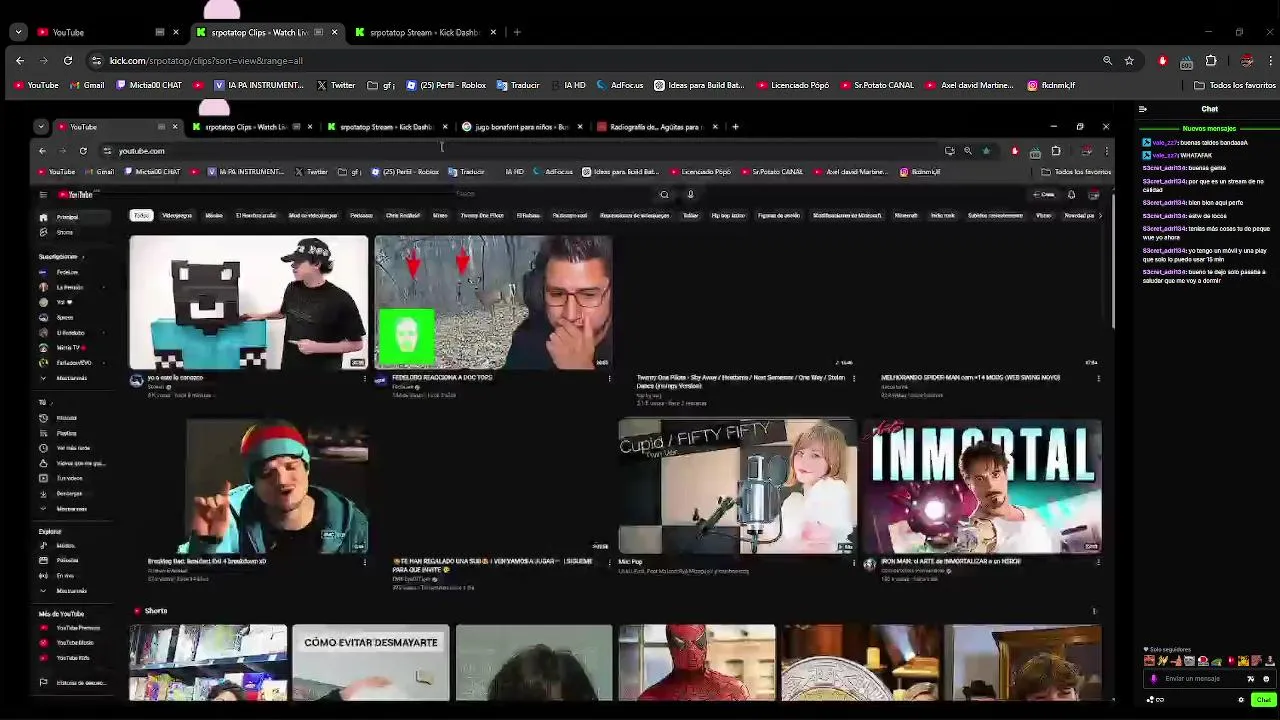
Task: Click the Videojuegos filter chip in the video
Action: 176,215
